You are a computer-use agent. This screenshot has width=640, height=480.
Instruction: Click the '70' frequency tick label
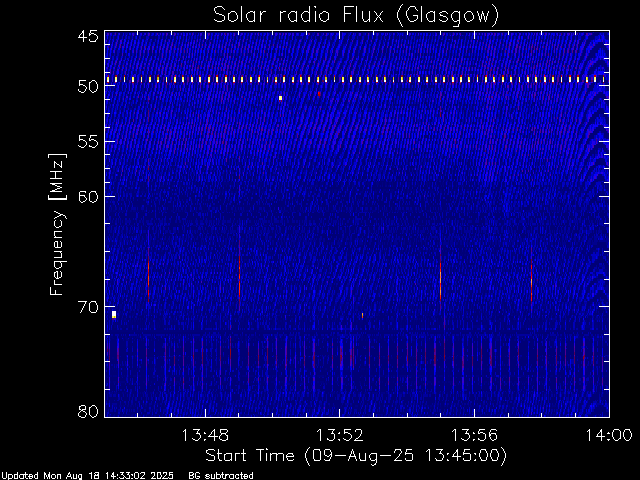click(x=88, y=307)
